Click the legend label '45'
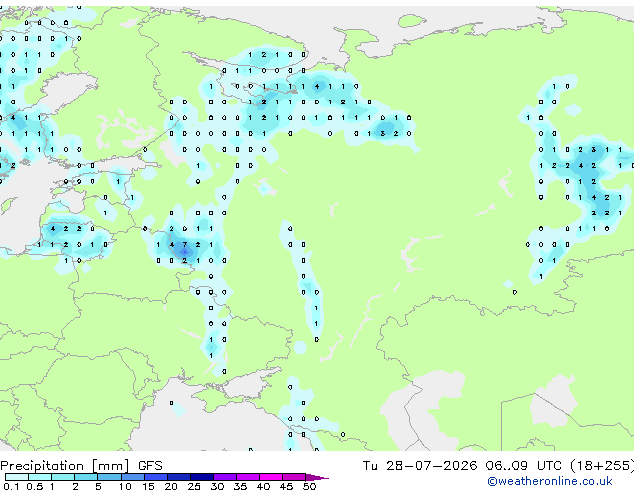Image resolution: width=634 pixels, height=490 pixels. tap(286, 486)
